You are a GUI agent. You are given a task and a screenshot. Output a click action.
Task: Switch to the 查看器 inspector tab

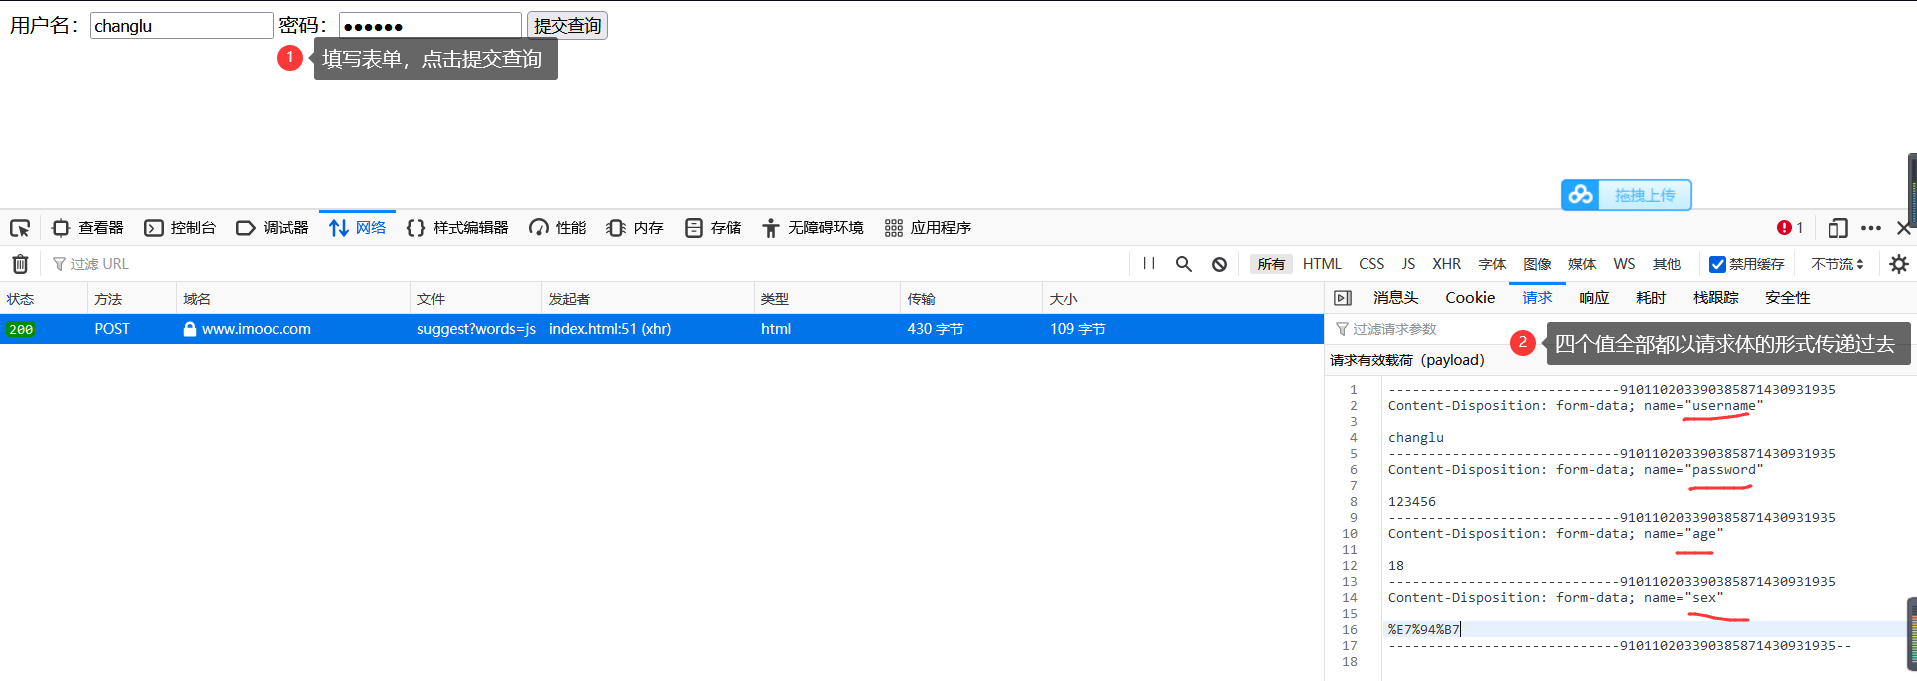tap(88, 228)
